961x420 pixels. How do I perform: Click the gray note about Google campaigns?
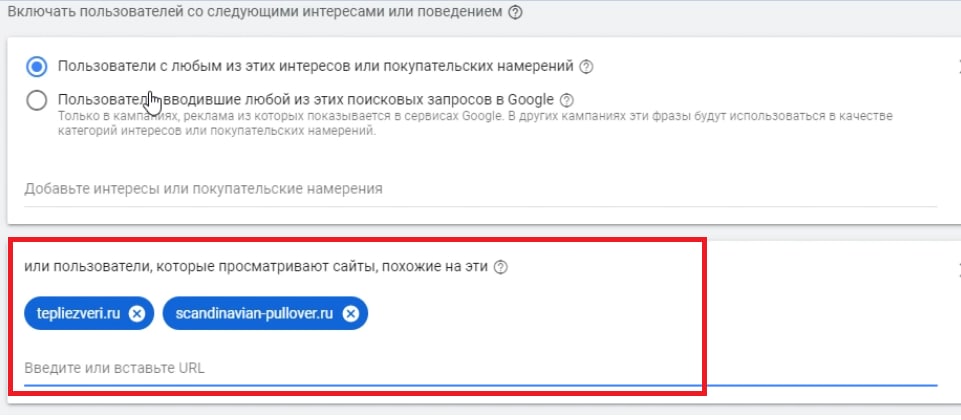click(450, 125)
